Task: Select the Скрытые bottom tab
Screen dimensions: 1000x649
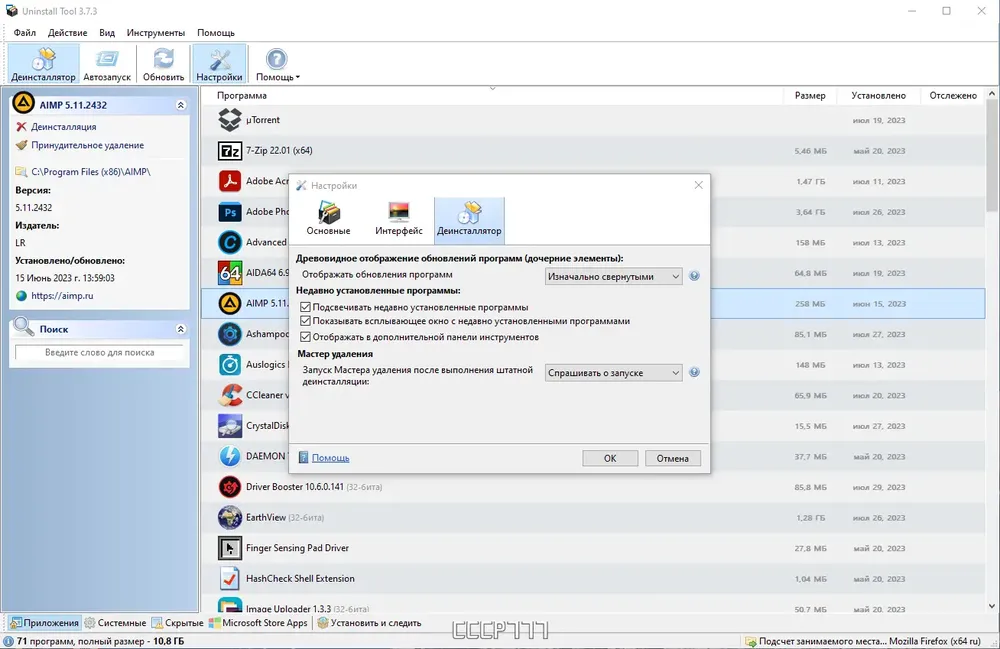Action: [x=177, y=623]
